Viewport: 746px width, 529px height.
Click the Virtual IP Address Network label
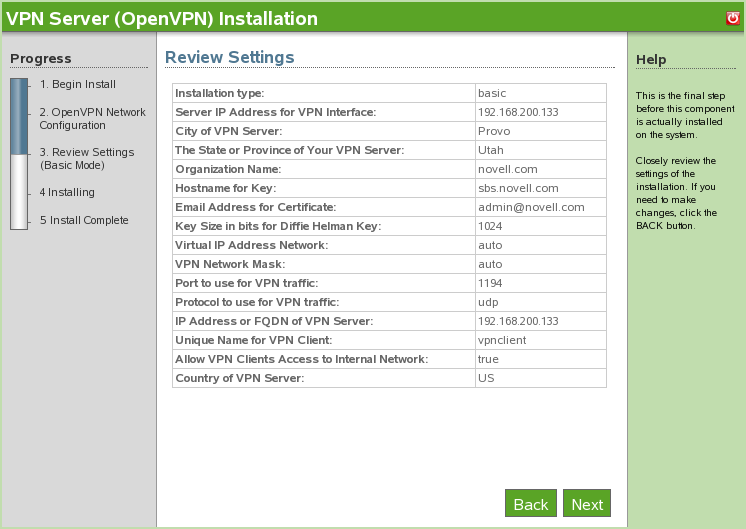click(x=251, y=245)
